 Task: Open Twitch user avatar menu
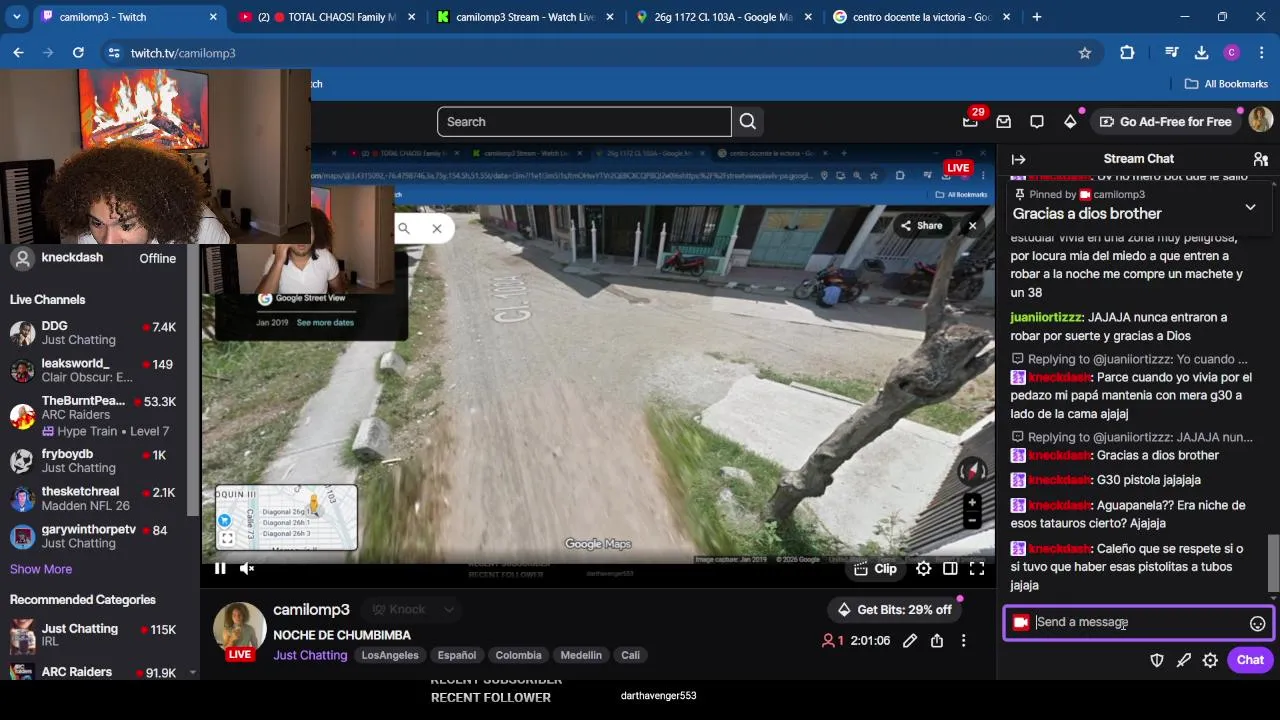pos(1260,121)
